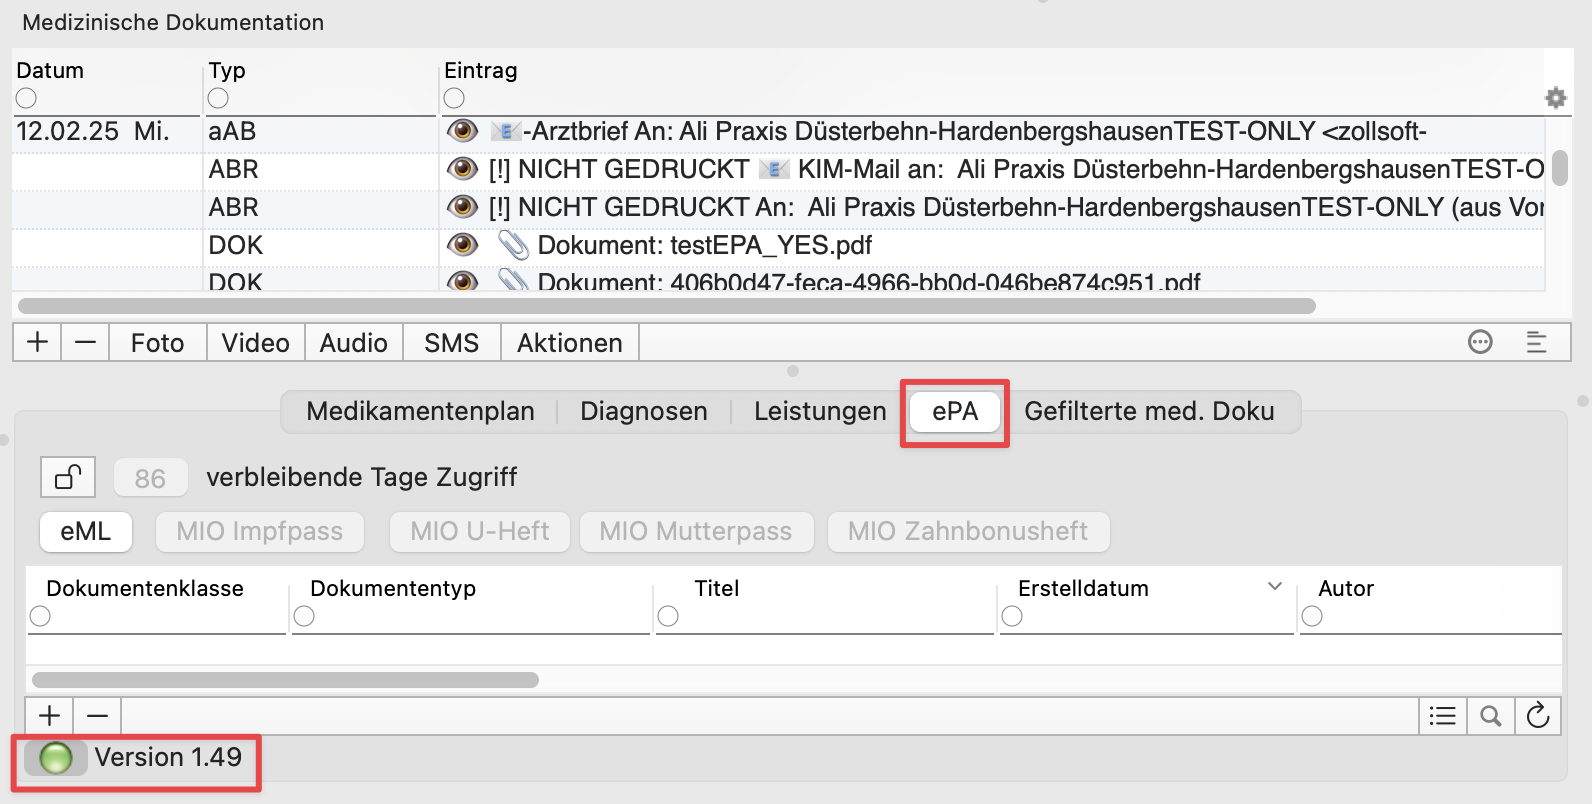This screenshot has height=804, width=1592.
Task: Toggle the Autor filter circle
Action: pyautogui.click(x=1312, y=616)
